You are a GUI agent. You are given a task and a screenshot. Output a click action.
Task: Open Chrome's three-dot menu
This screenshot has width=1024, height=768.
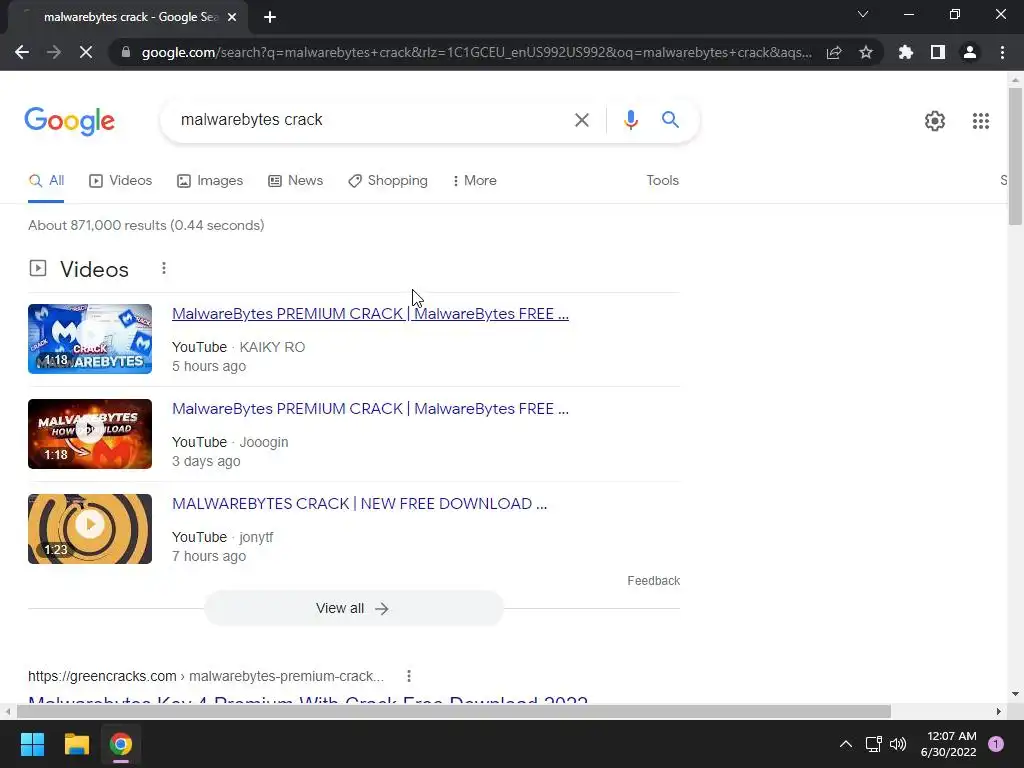[x=1002, y=52]
